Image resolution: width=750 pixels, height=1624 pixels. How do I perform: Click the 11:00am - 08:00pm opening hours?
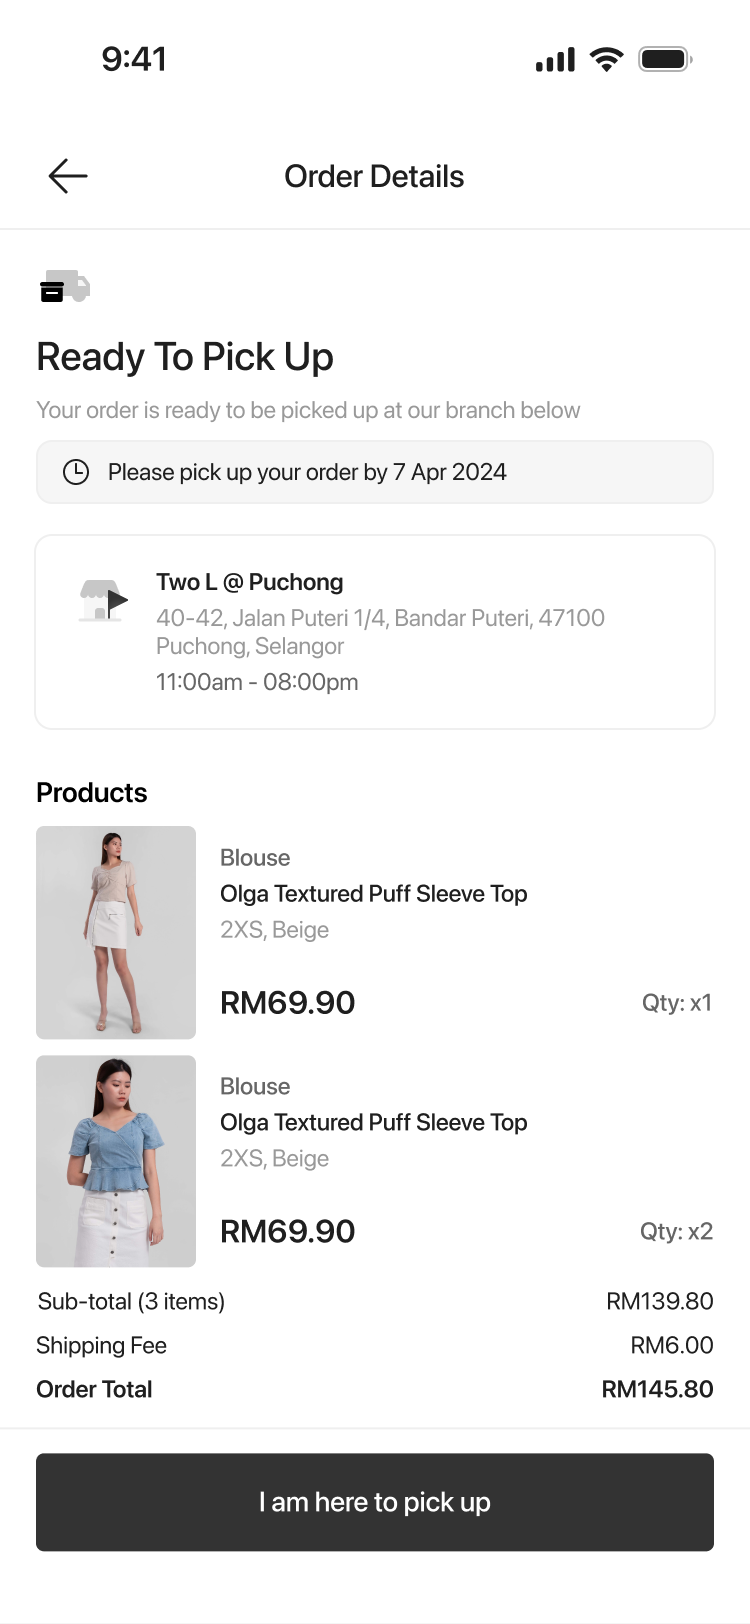[x=257, y=682]
